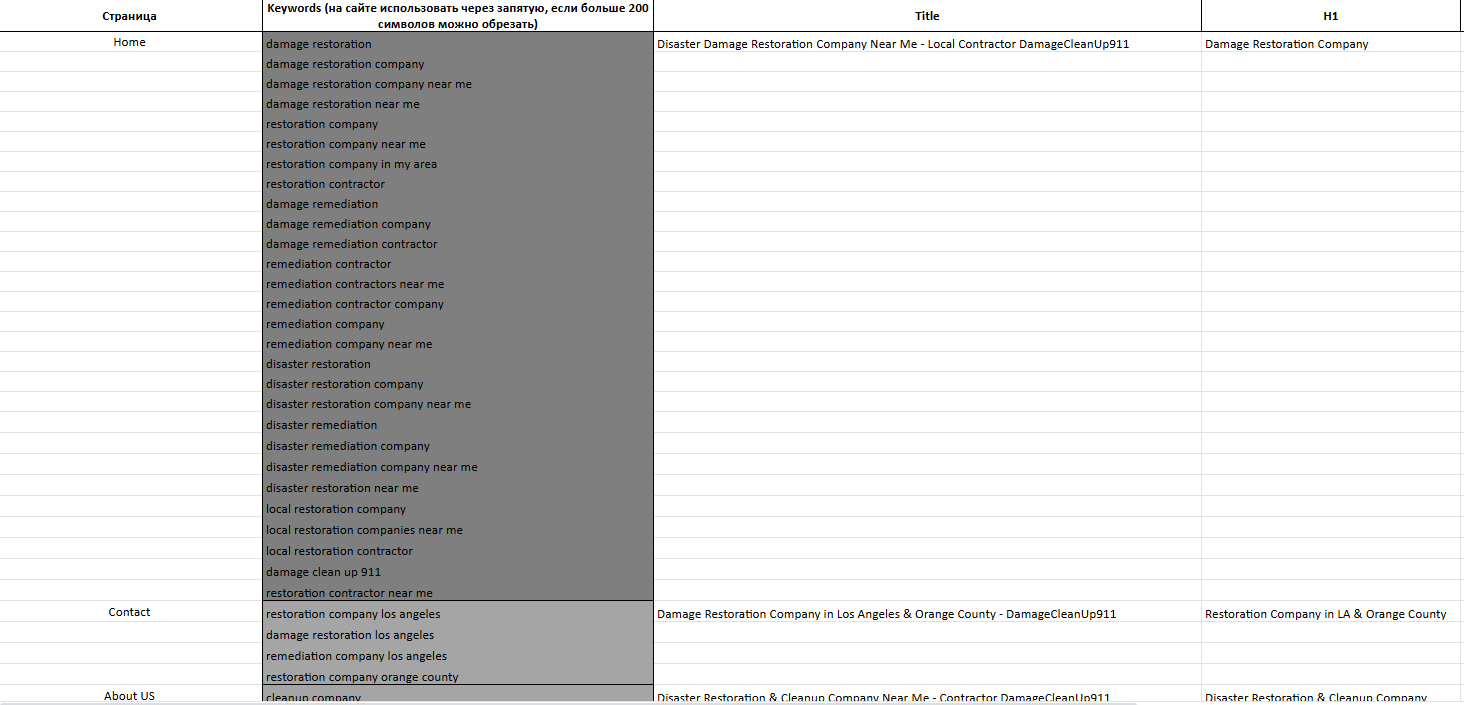Screen dimensions: 1464x705
Task: Click keyword cell 'disaster remediation'
Action: point(458,425)
